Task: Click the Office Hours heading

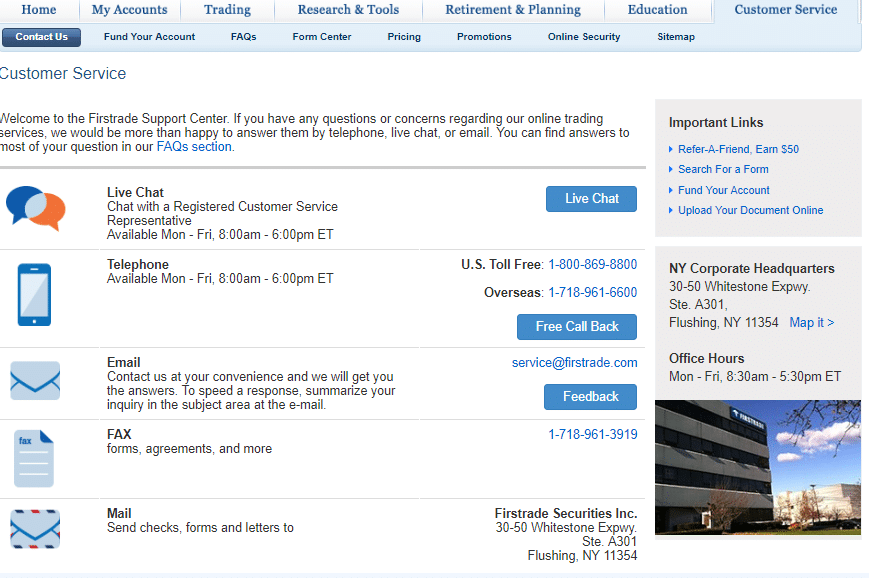Action: tap(706, 359)
